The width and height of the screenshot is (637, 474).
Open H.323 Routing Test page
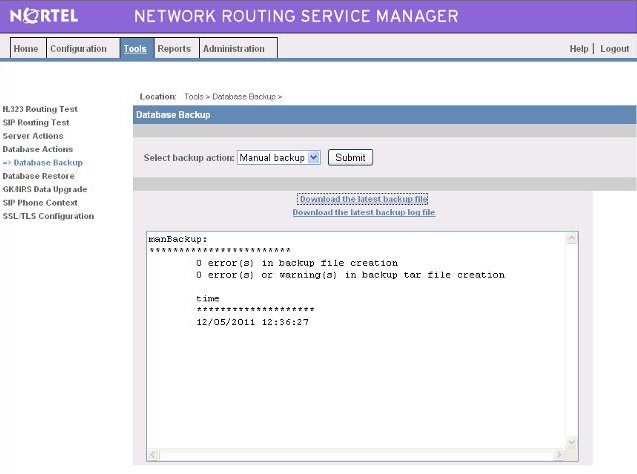[40, 109]
